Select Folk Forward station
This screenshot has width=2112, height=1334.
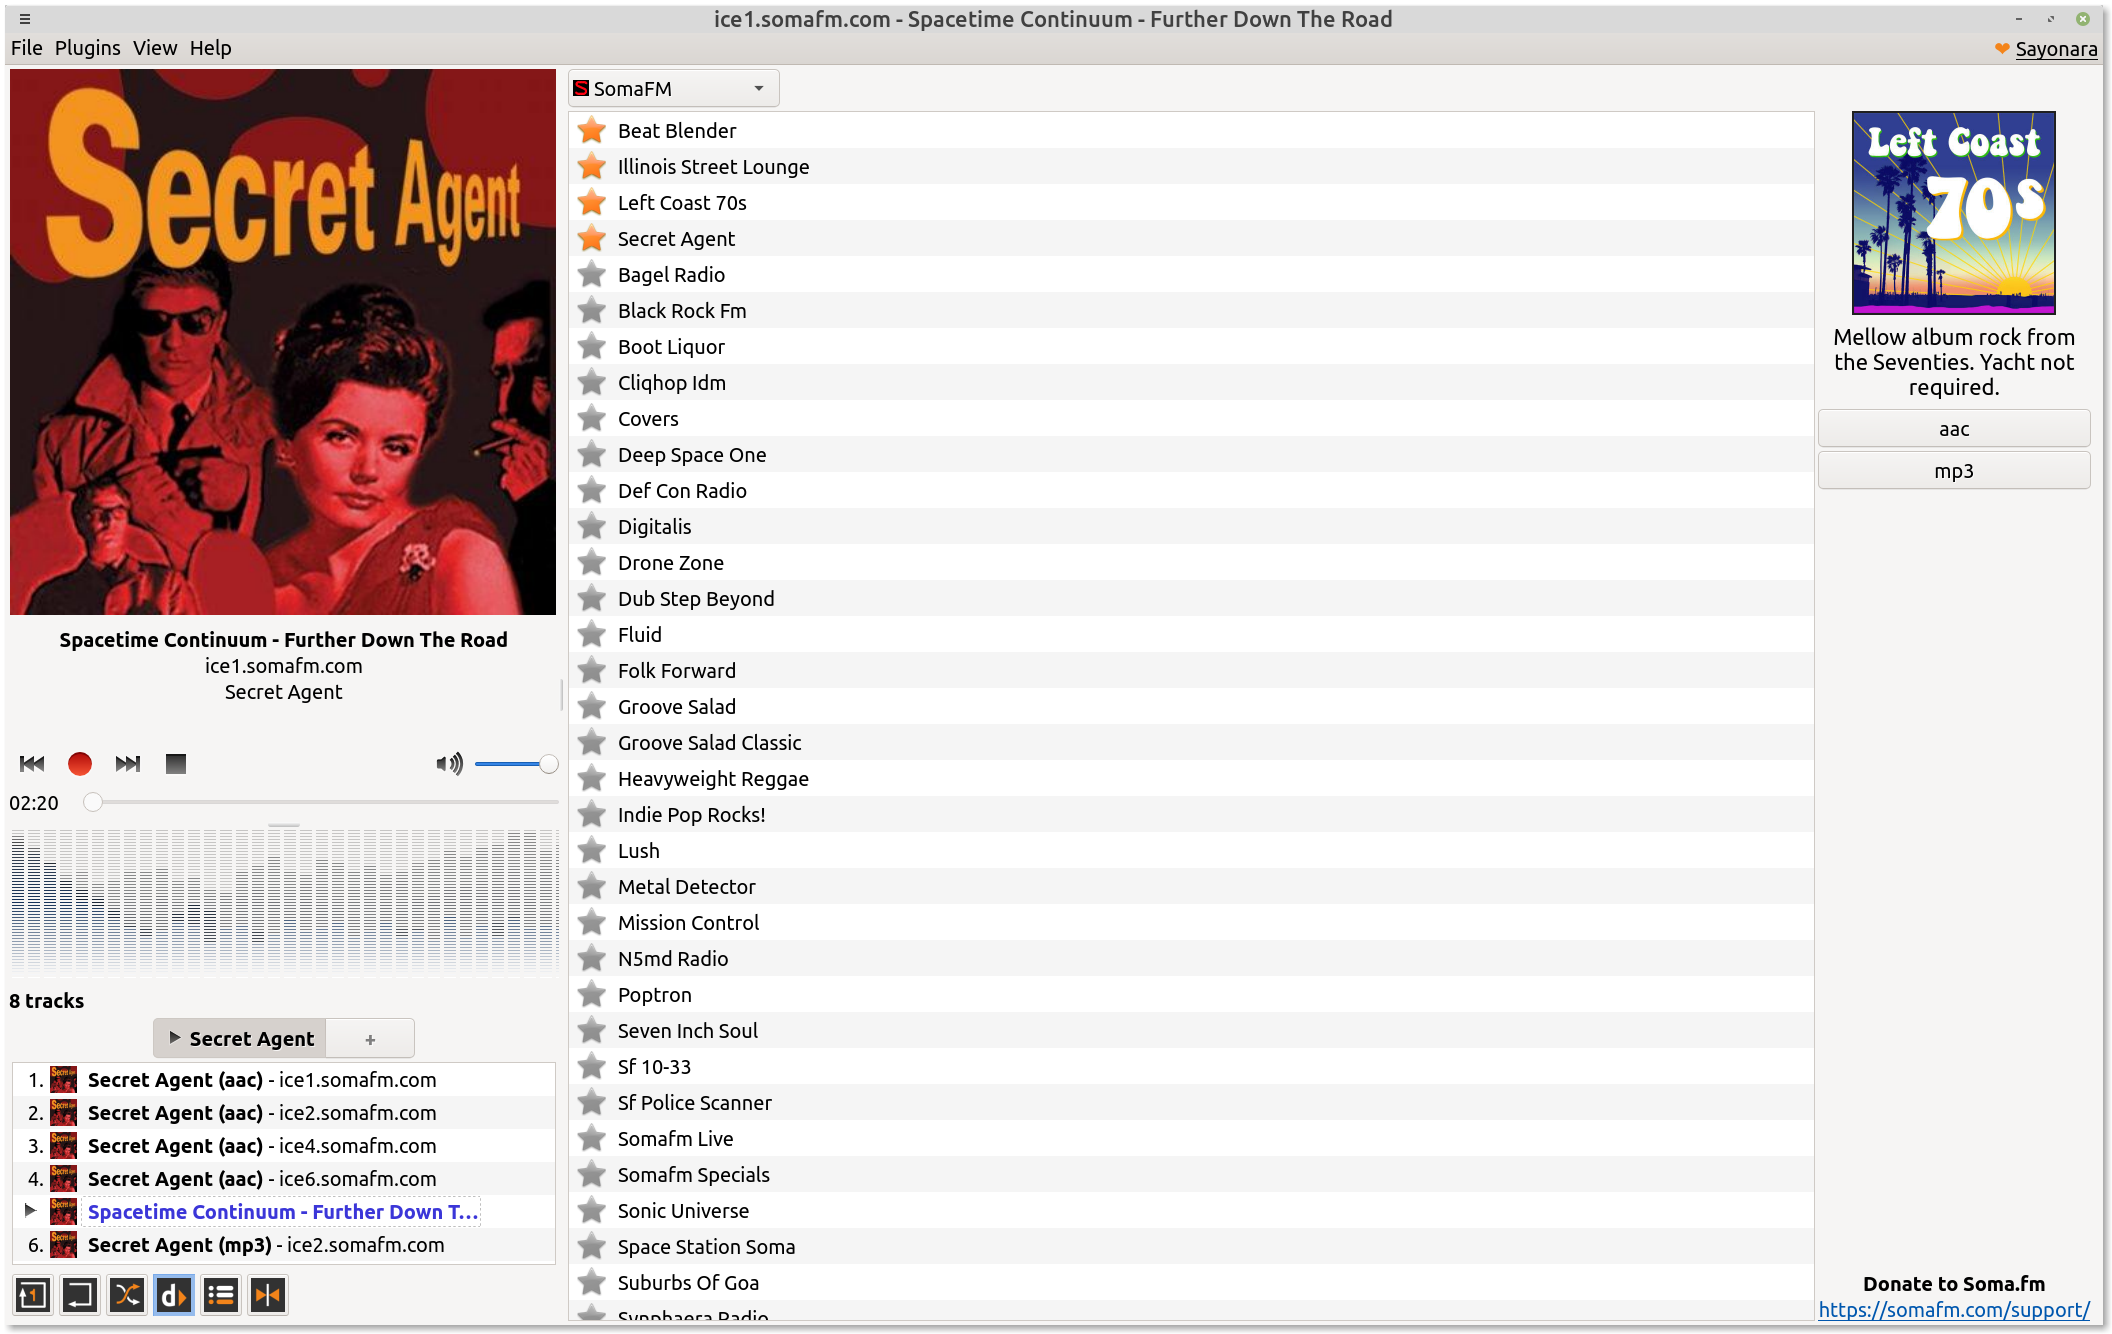pos(1191,670)
